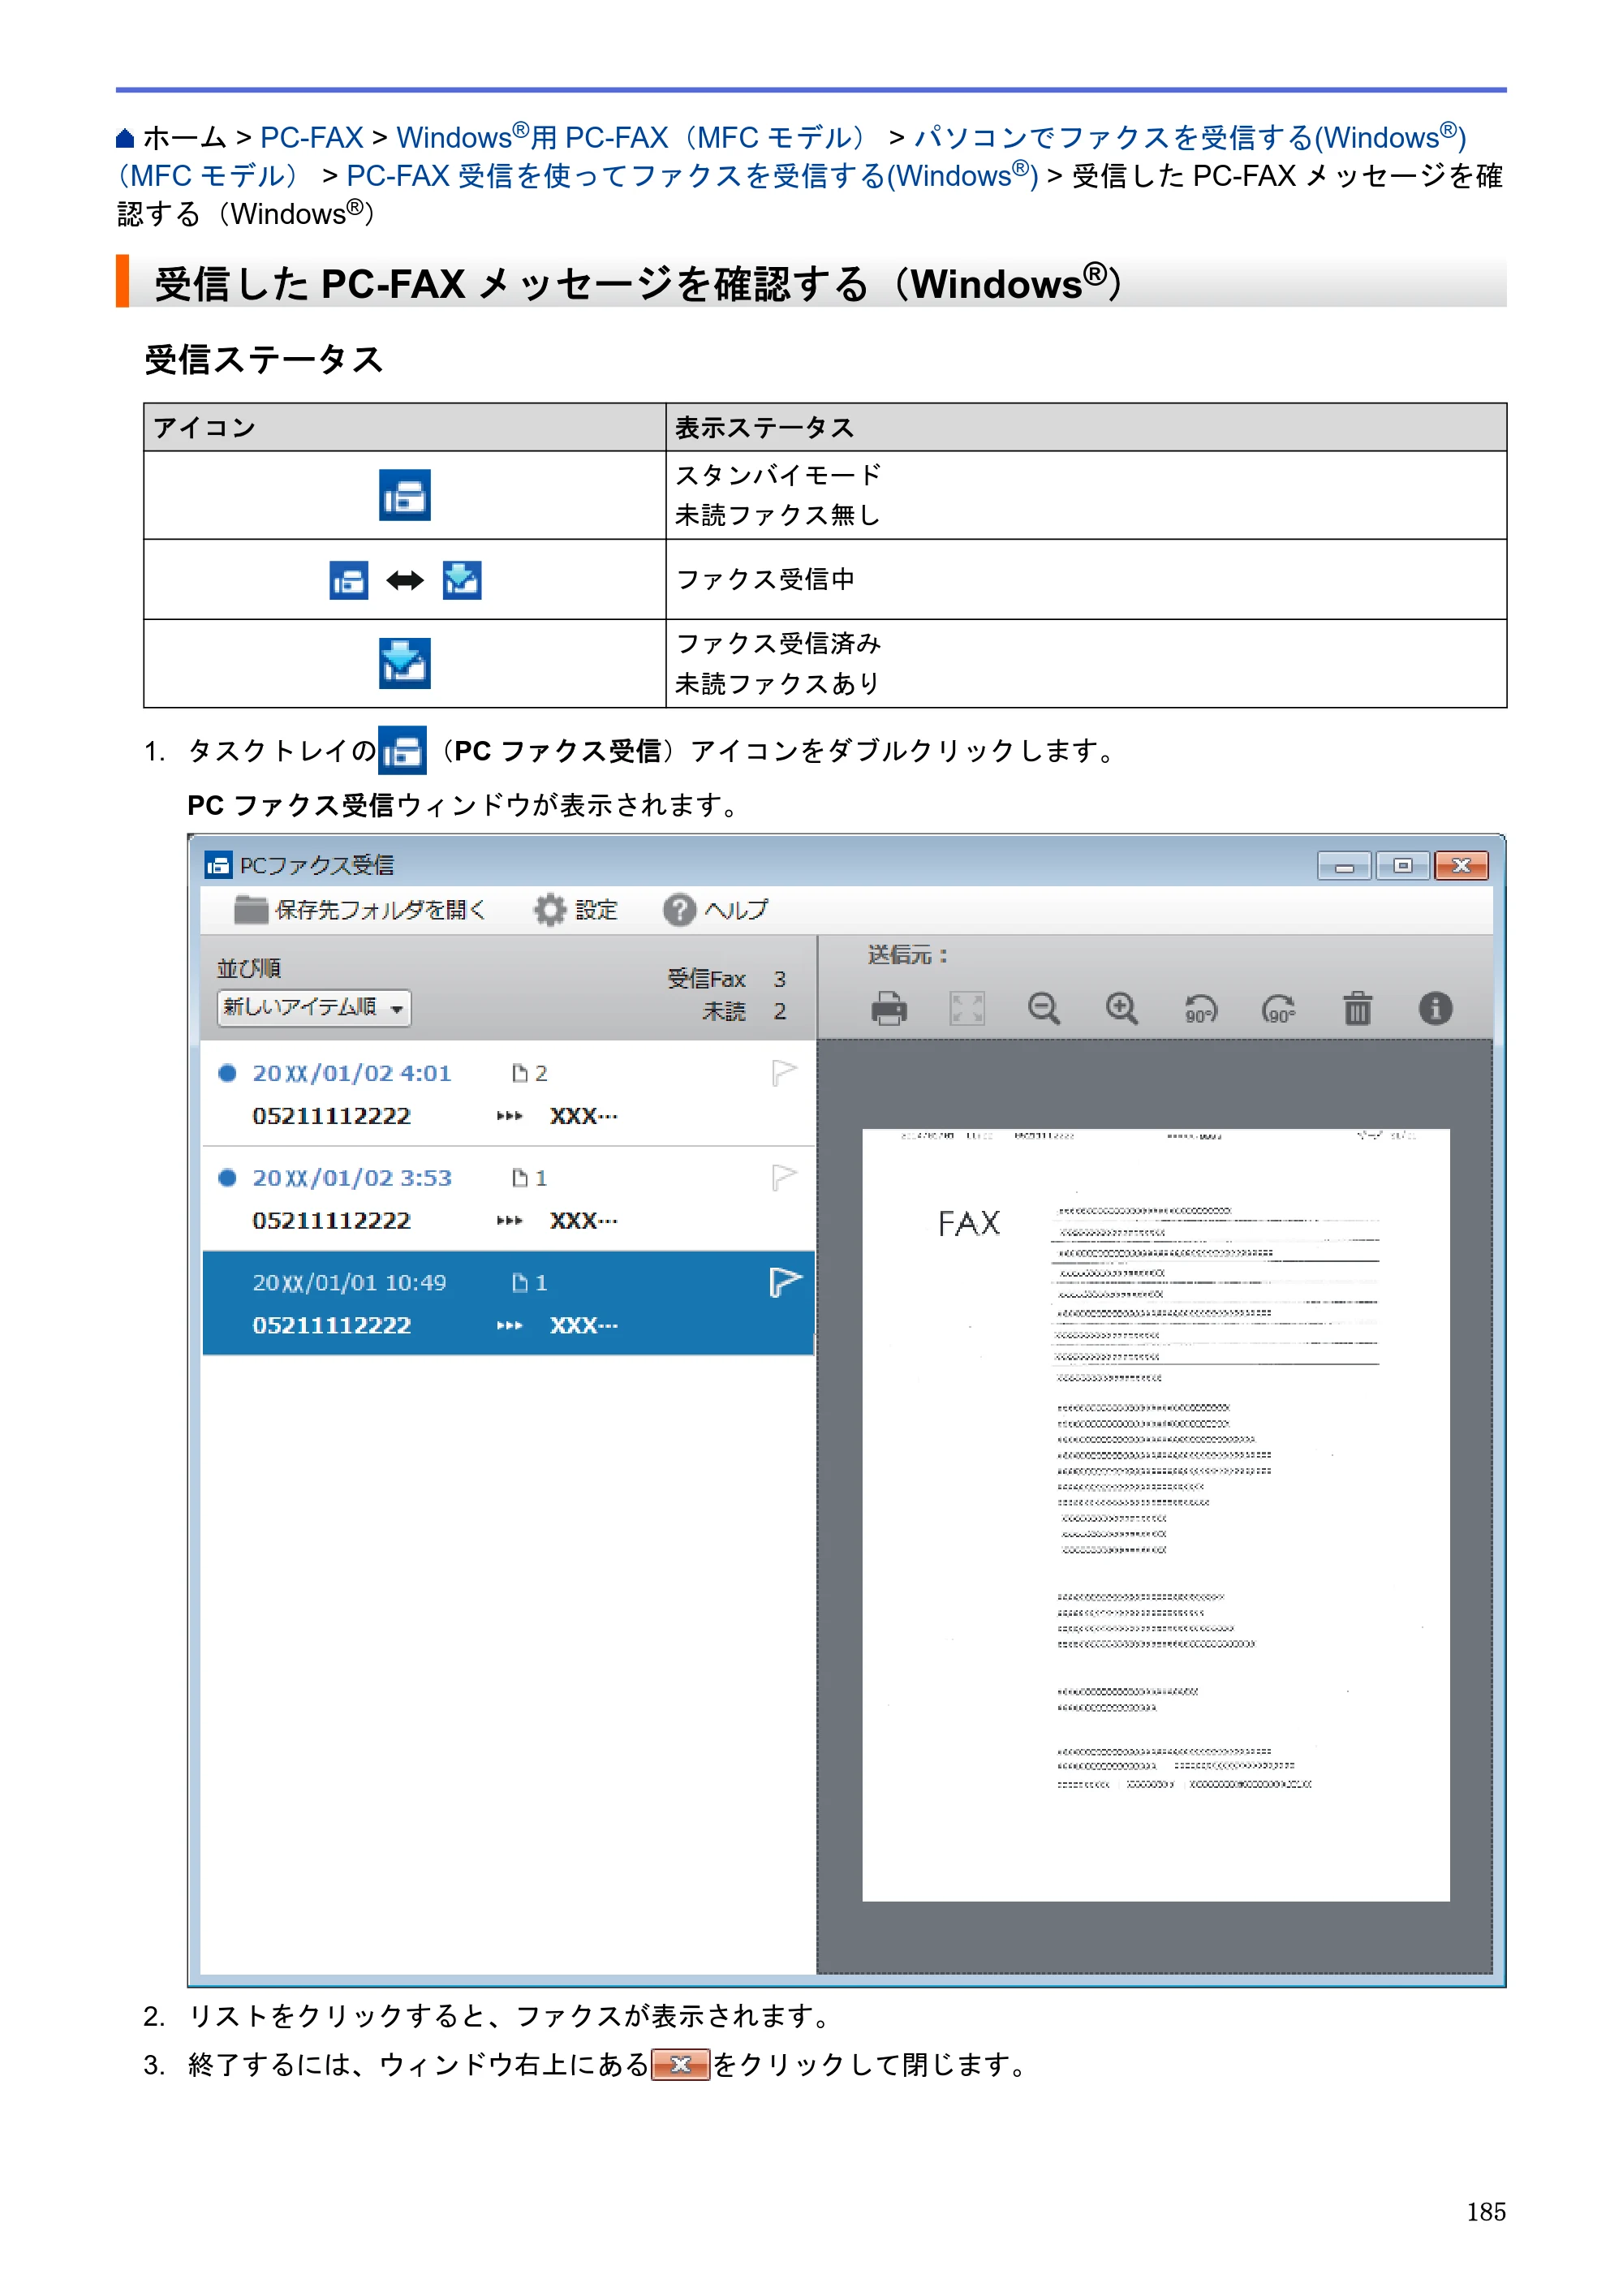Open 保存先フォルダを開く in the toolbar
The image size is (1623, 2296).
point(360,910)
